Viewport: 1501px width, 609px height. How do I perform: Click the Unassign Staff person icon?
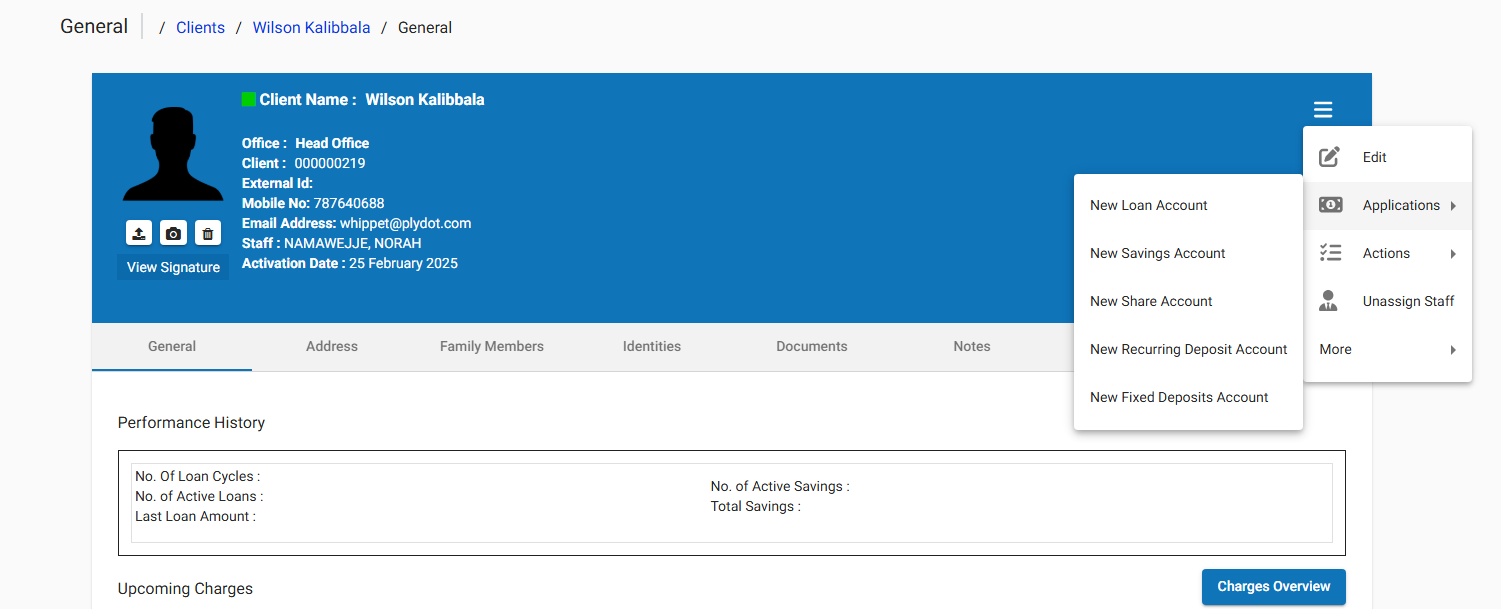pos(1330,300)
